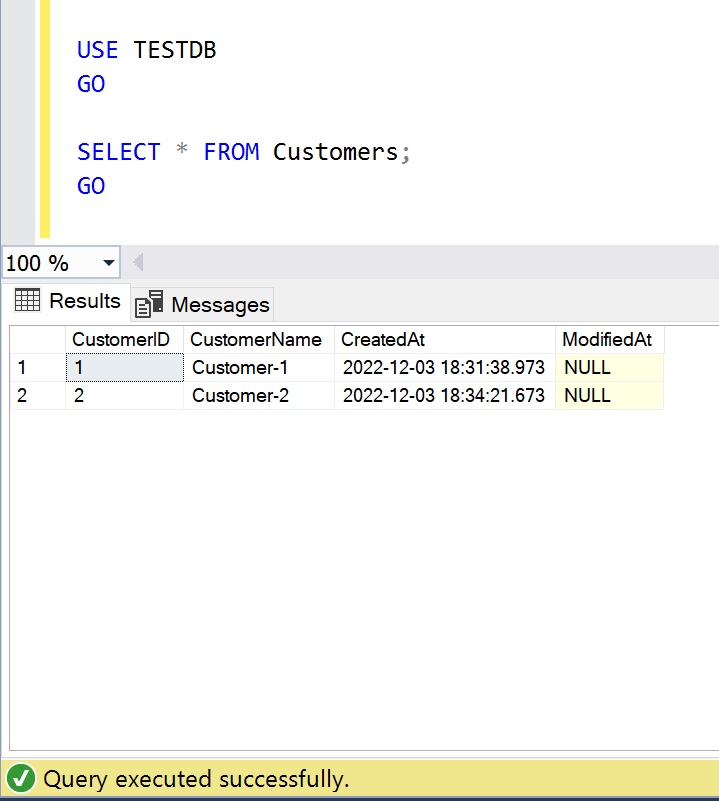Switch to the Results tab
This screenshot has height=801, width=719.
(x=67, y=301)
